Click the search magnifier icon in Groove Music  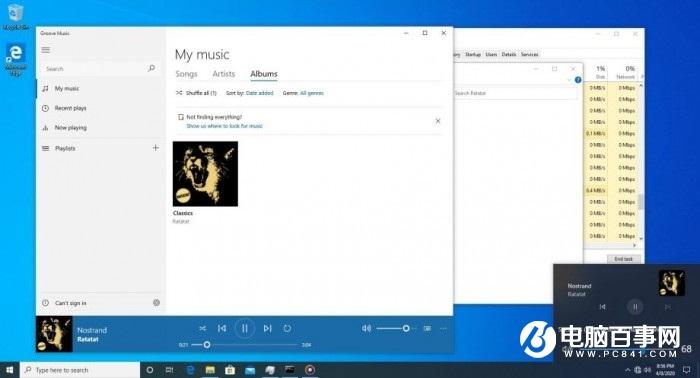(151, 68)
